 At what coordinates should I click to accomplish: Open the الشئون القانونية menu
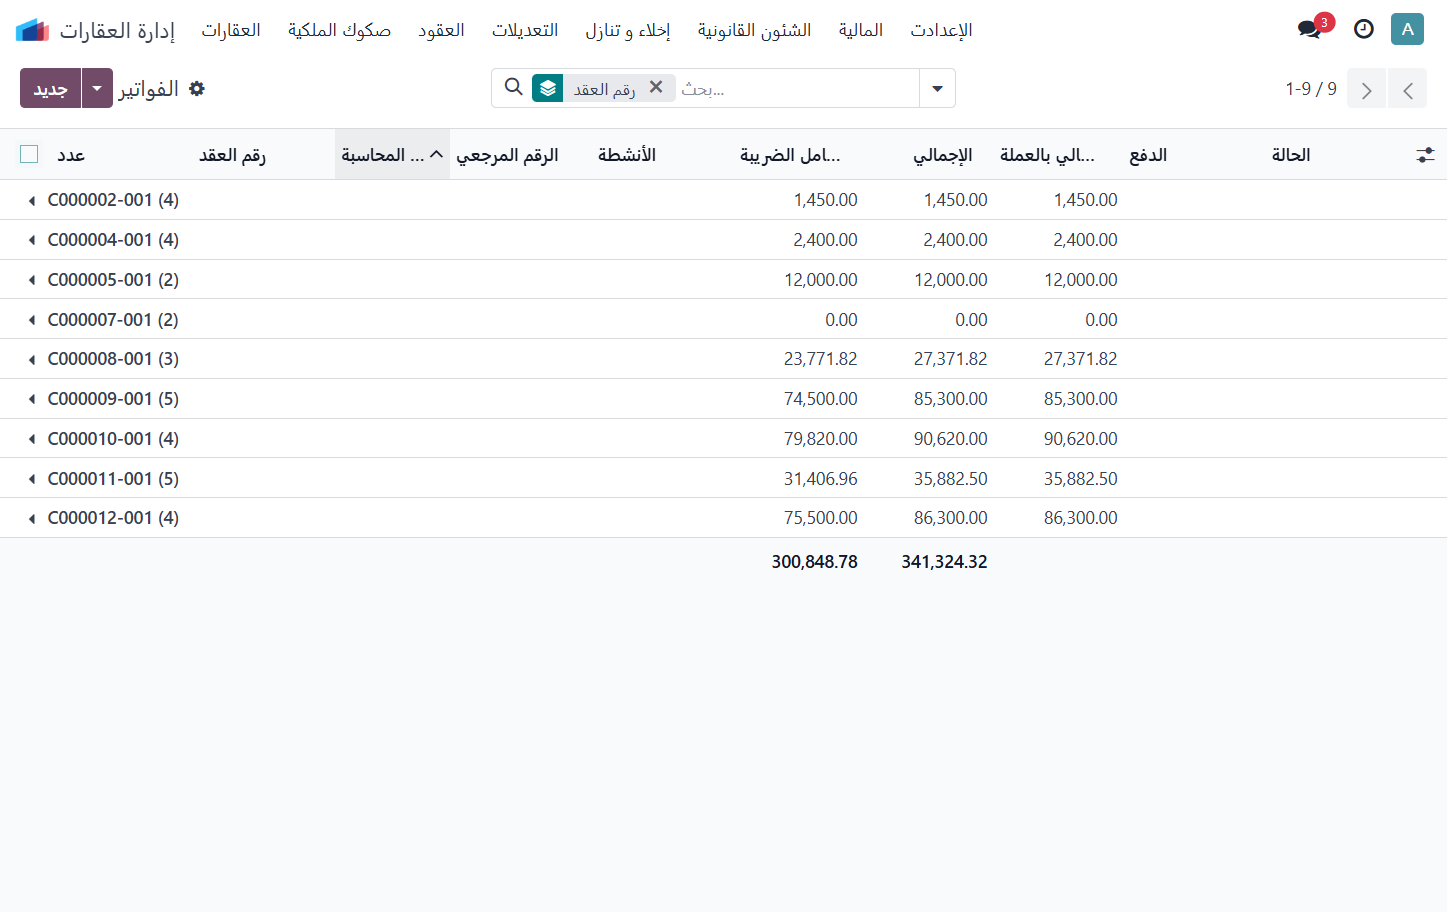tap(754, 30)
